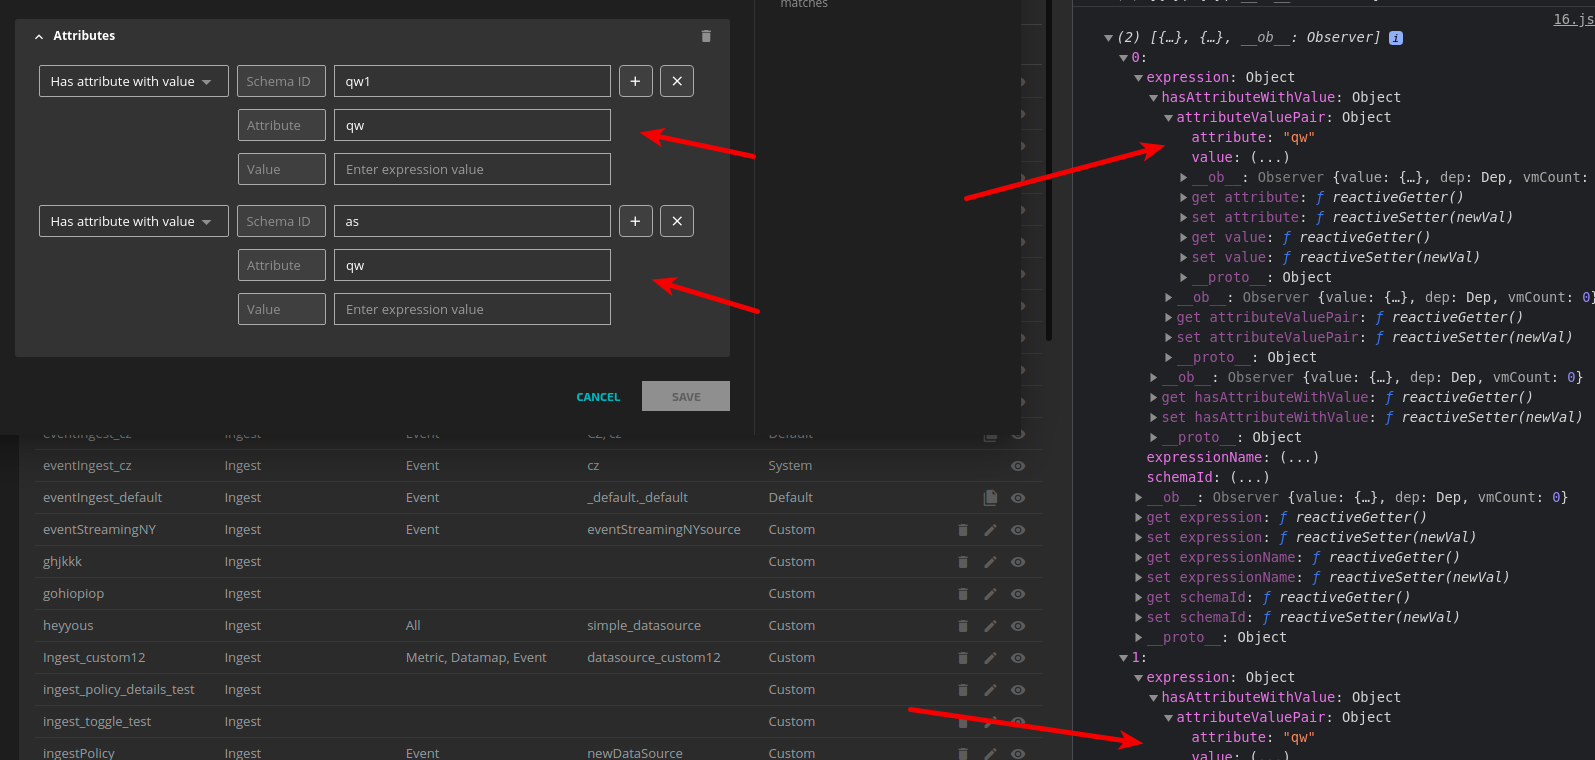The height and width of the screenshot is (760, 1595).
Task: Expand 'set expressionName' setter node
Action: [1139, 578]
